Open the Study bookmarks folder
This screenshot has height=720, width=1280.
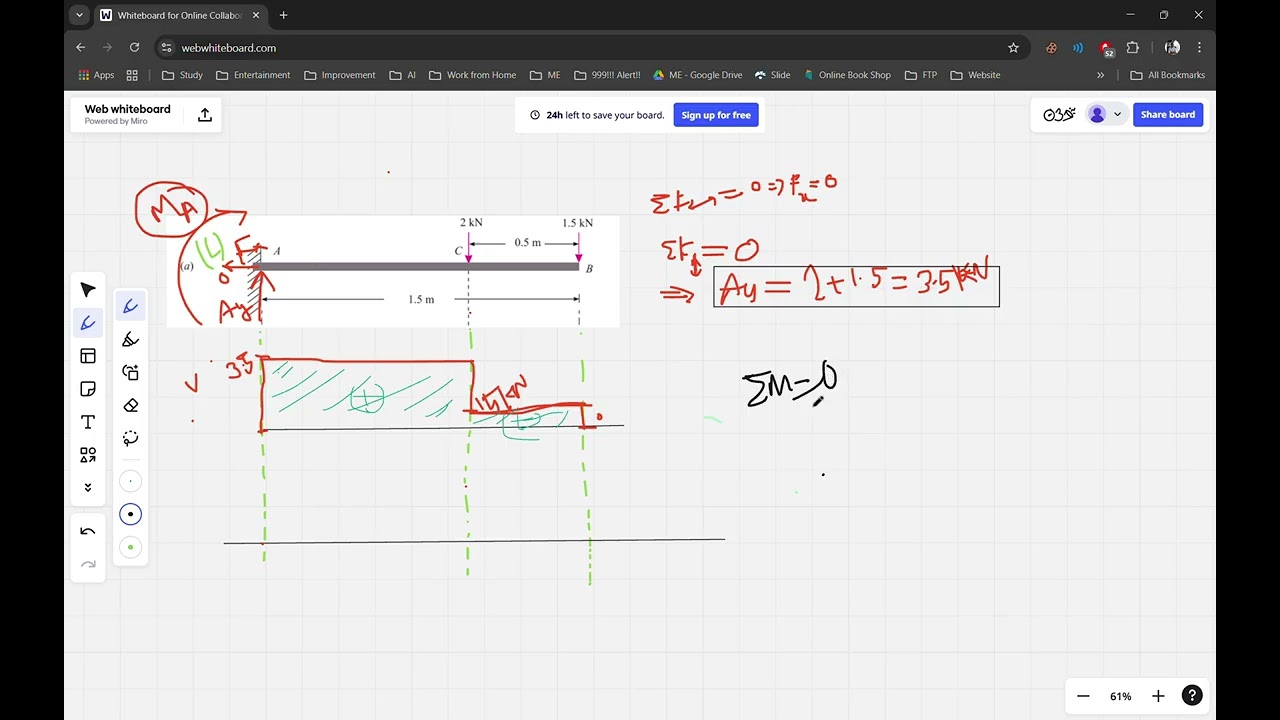[182, 75]
